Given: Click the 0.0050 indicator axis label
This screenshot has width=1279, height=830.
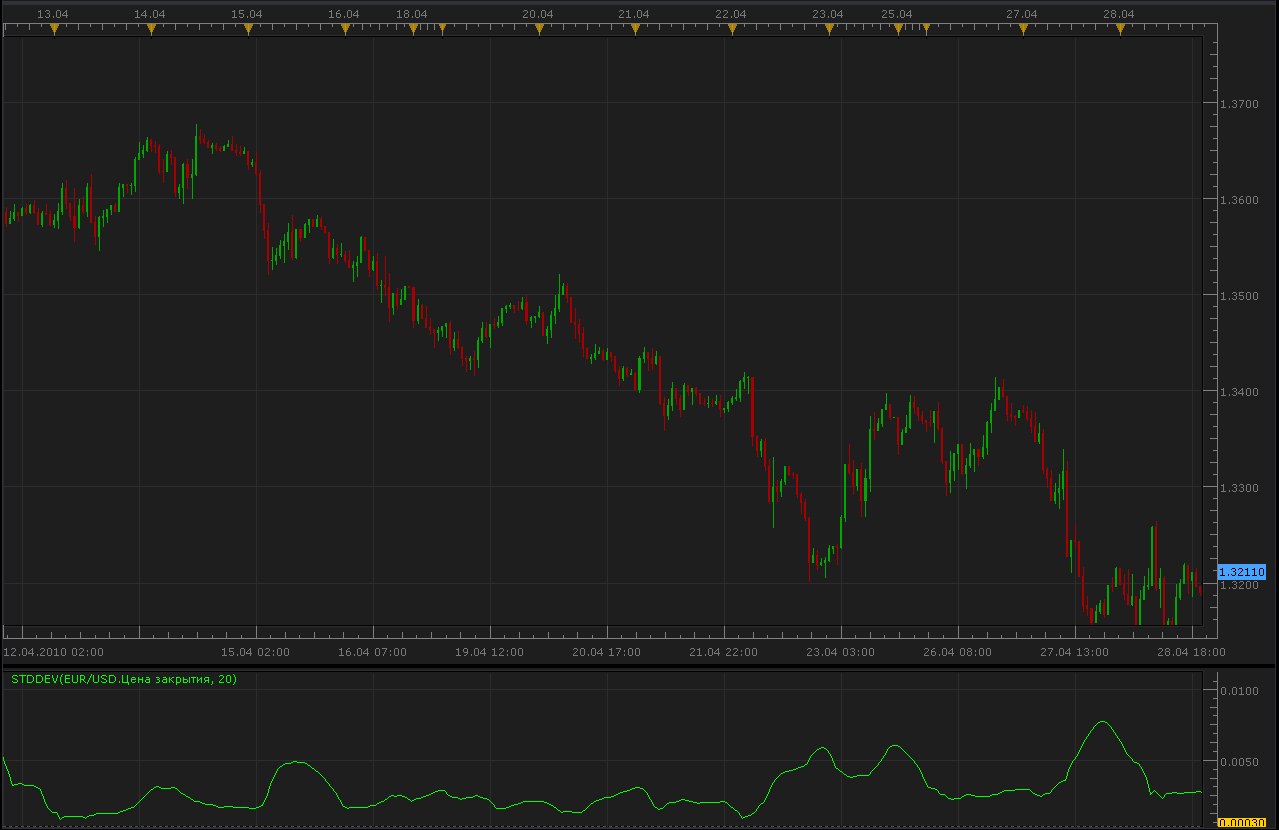Looking at the screenshot, I should (1241, 762).
